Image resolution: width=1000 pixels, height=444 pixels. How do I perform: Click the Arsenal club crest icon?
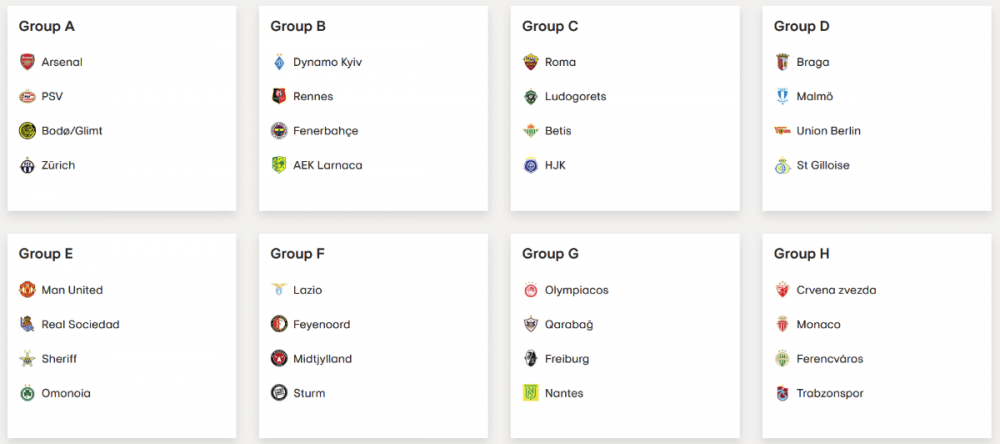click(x=27, y=62)
